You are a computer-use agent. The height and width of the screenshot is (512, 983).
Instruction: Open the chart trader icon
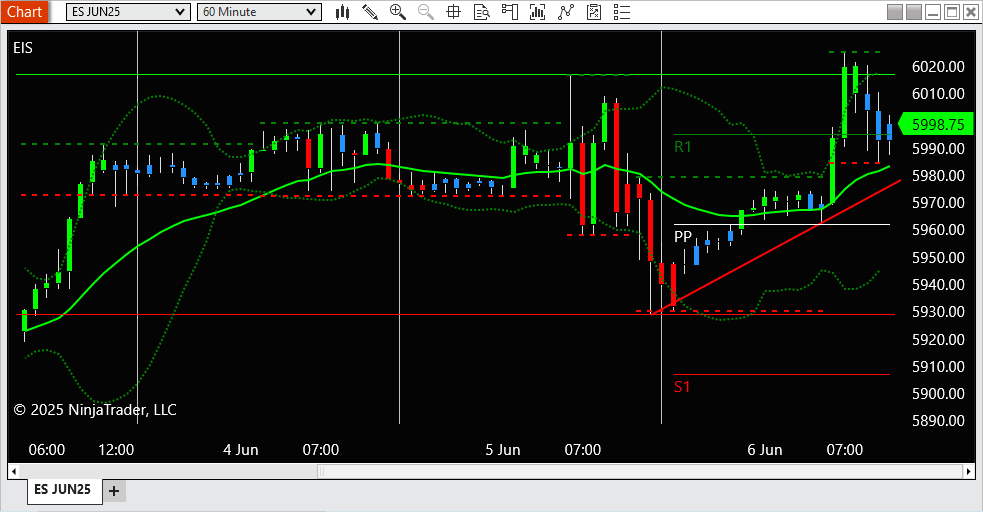[x=510, y=12]
